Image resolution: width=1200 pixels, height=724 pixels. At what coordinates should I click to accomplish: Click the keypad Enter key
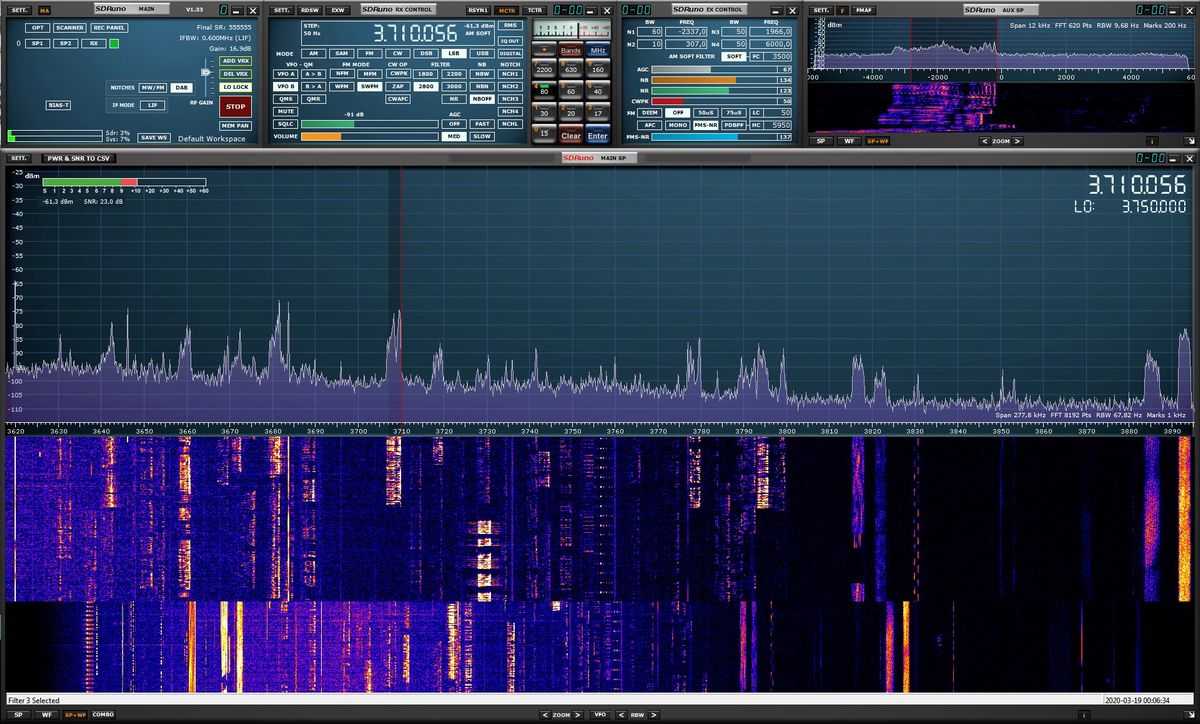[597, 135]
